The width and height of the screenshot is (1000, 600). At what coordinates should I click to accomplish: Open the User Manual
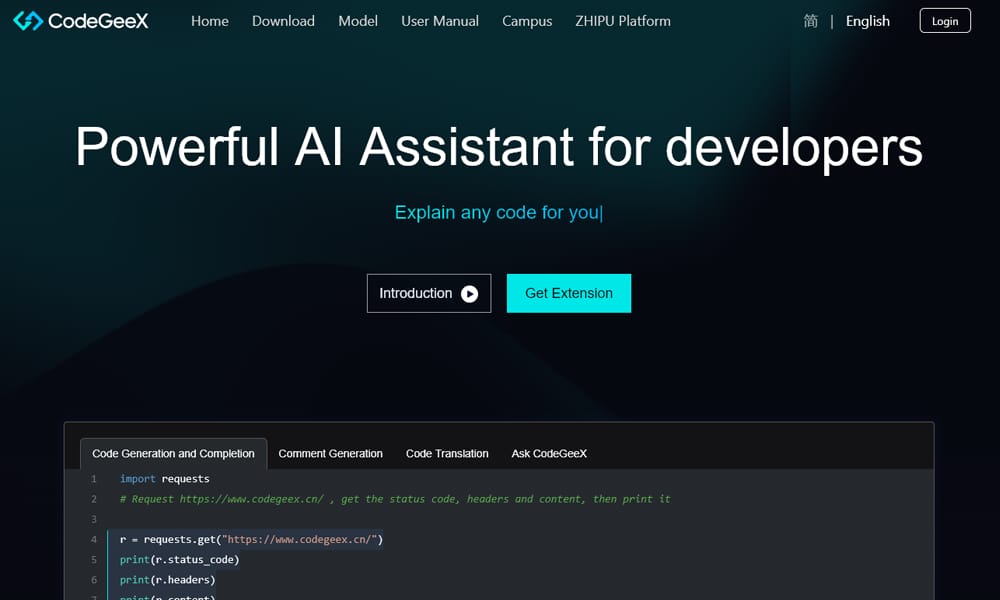point(439,20)
